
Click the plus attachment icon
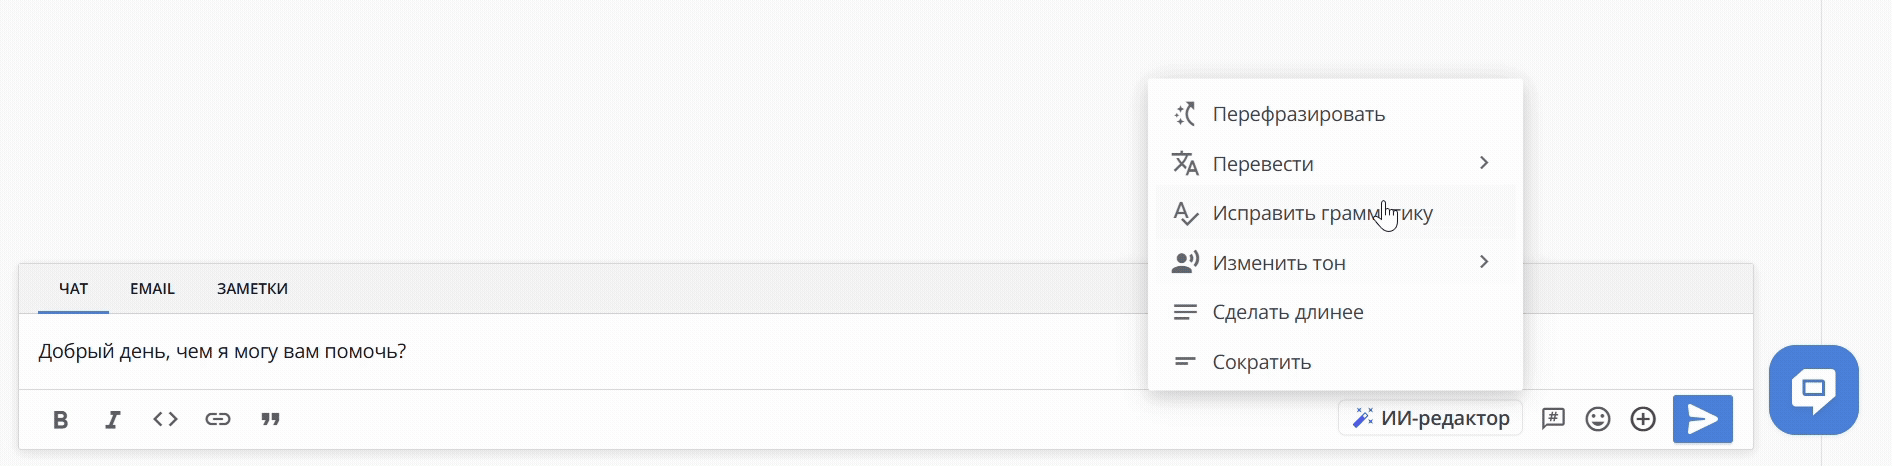(1643, 419)
